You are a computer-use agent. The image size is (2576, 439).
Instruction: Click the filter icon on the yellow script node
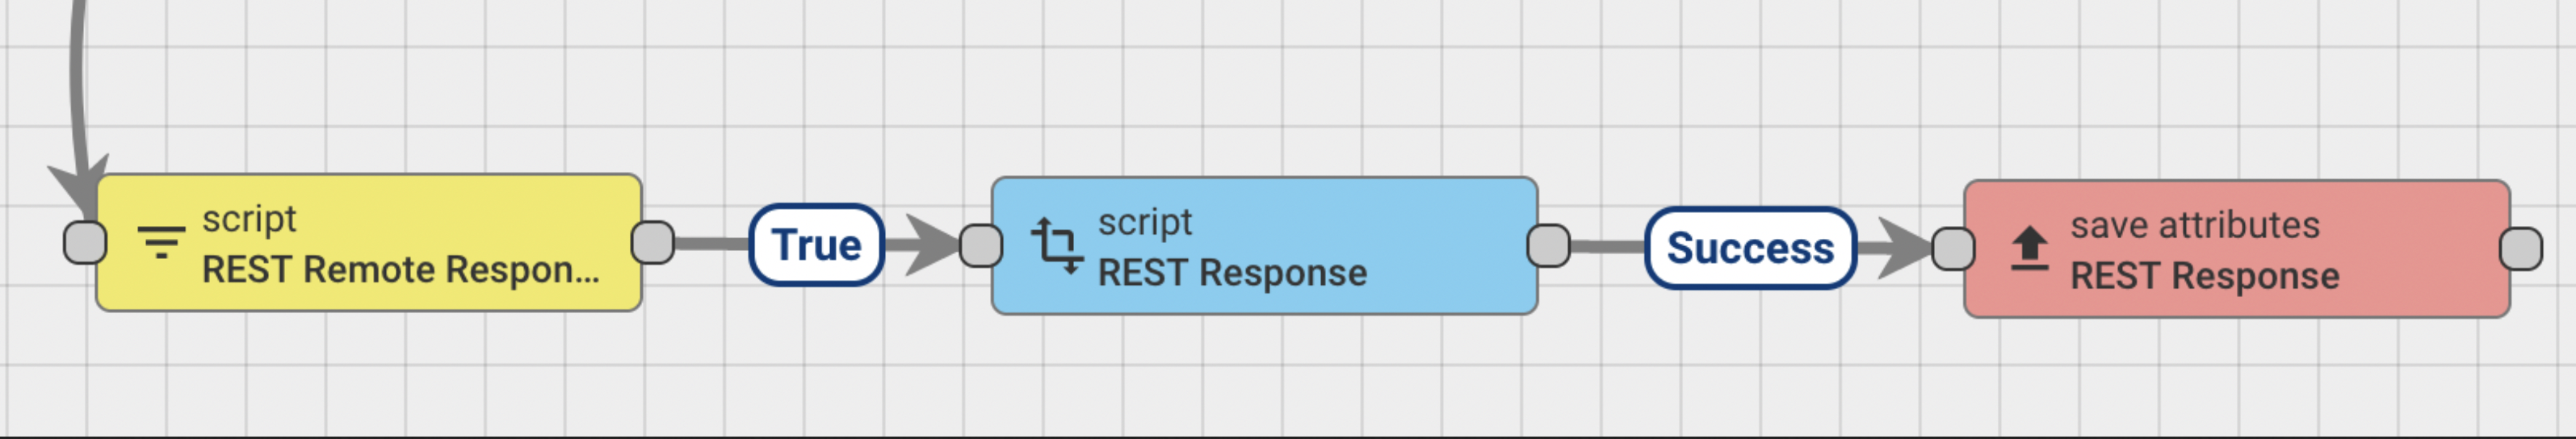tap(161, 242)
